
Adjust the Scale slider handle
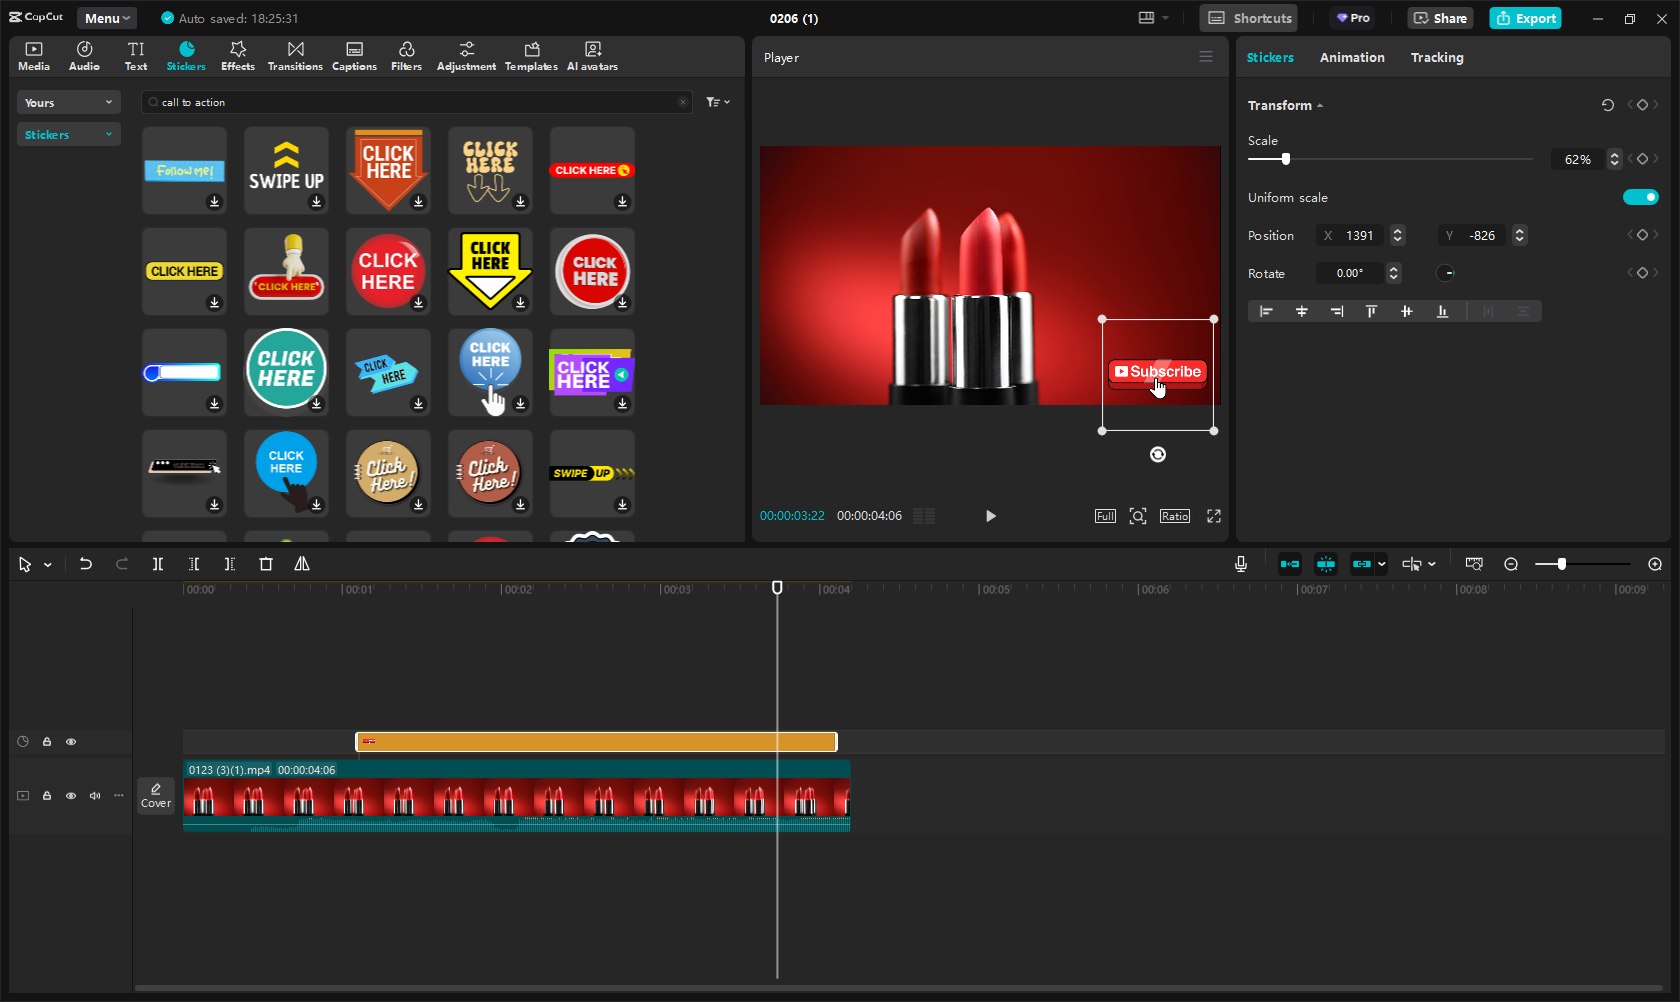tap(1286, 159)
